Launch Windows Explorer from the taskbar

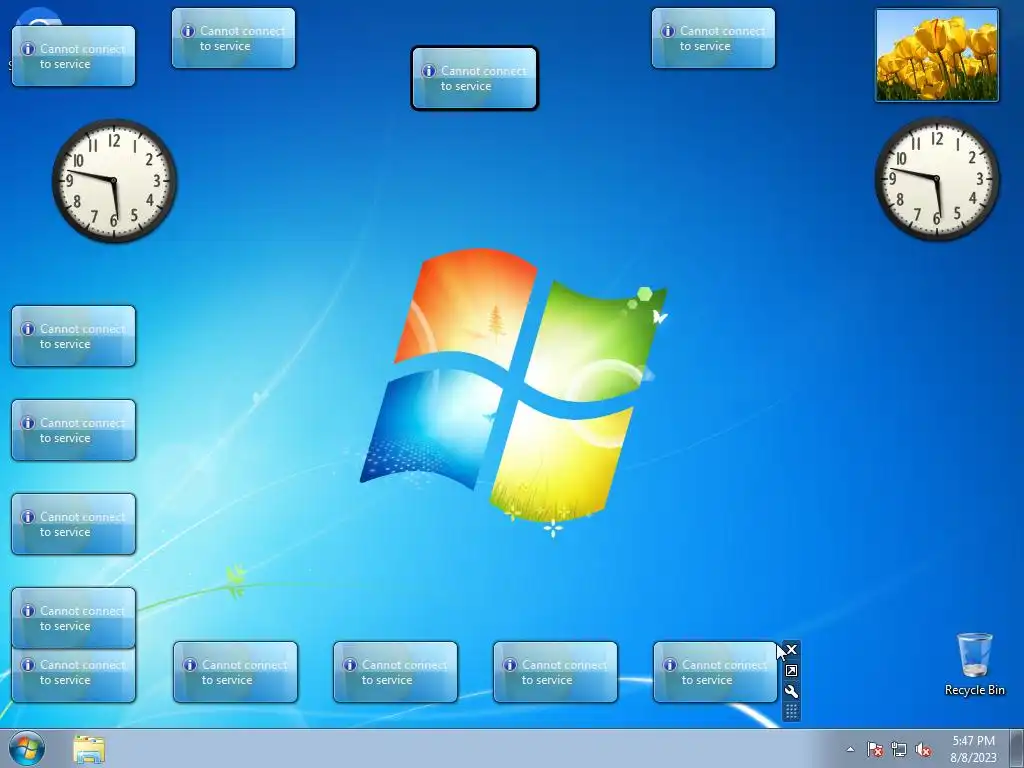coord(89,749)
